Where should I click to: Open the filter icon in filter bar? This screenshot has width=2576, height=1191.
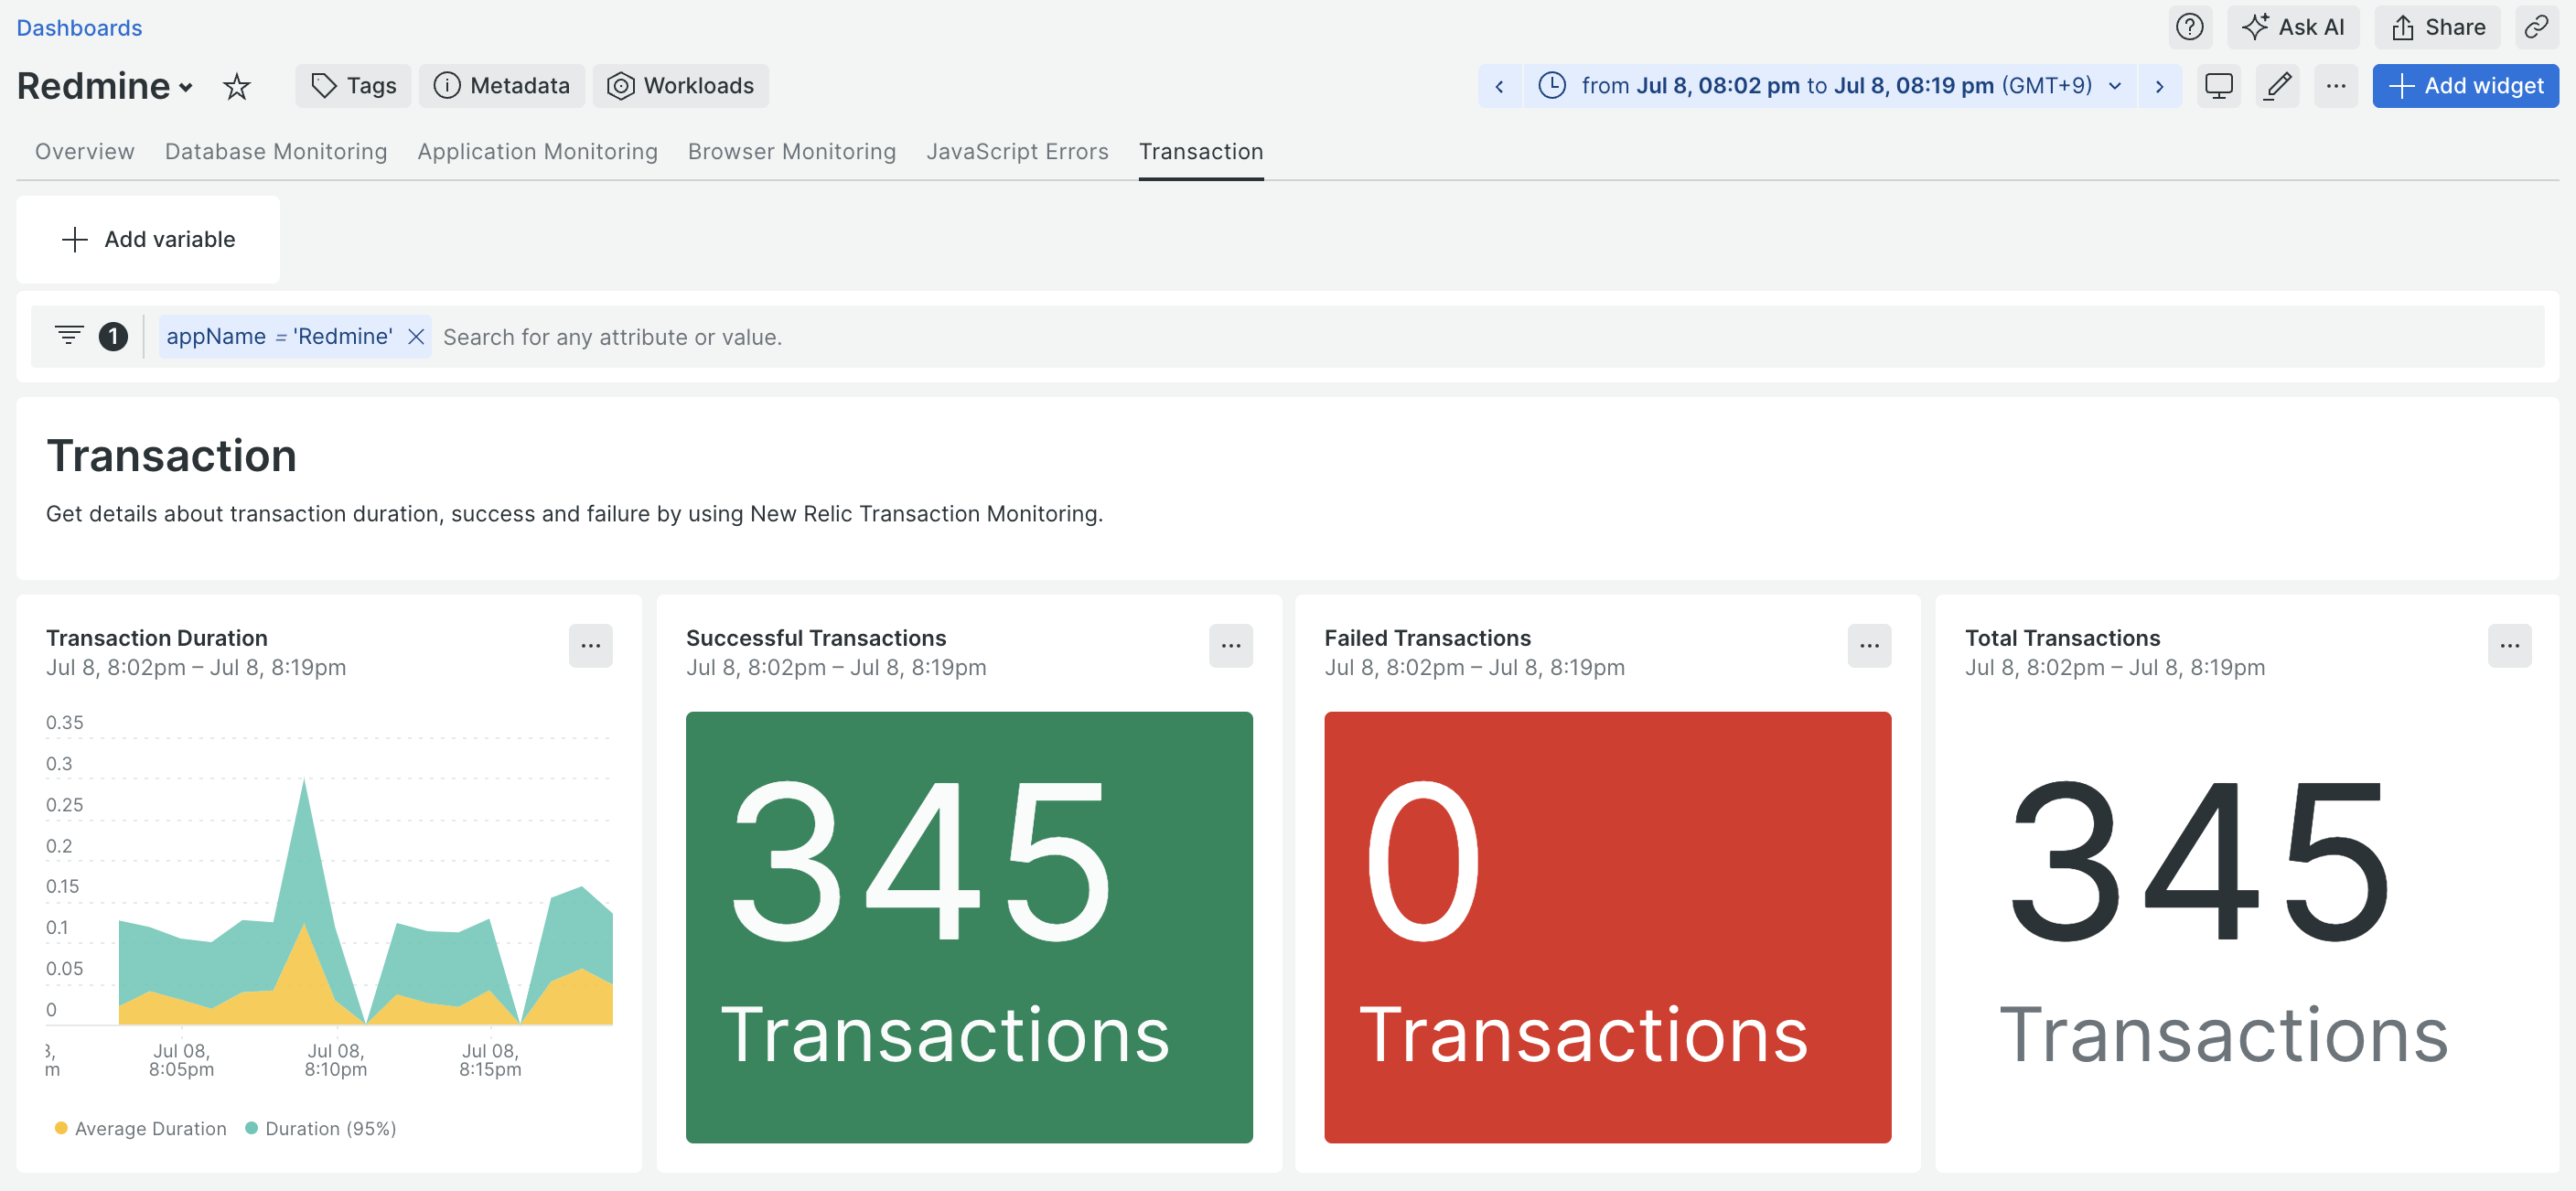coord(69,335)
